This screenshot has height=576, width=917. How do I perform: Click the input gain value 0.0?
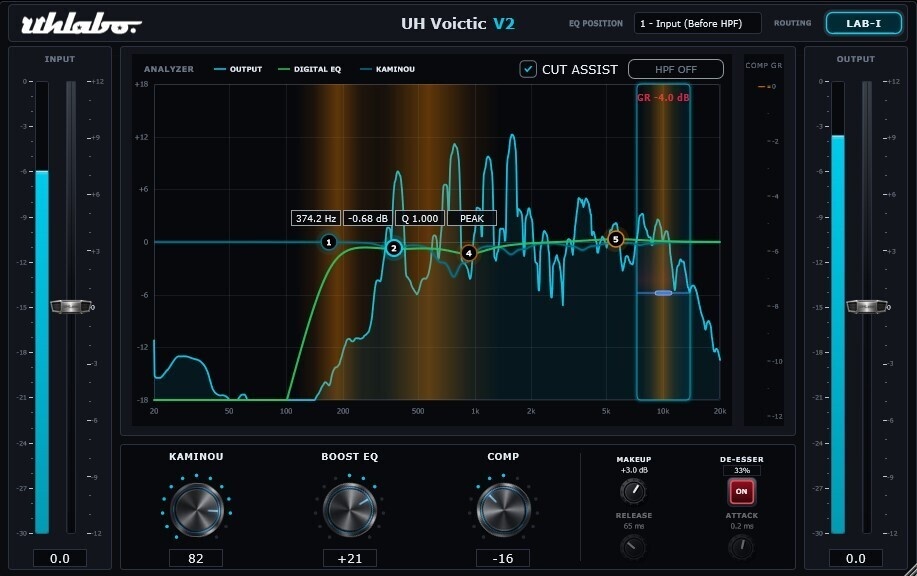60,558
